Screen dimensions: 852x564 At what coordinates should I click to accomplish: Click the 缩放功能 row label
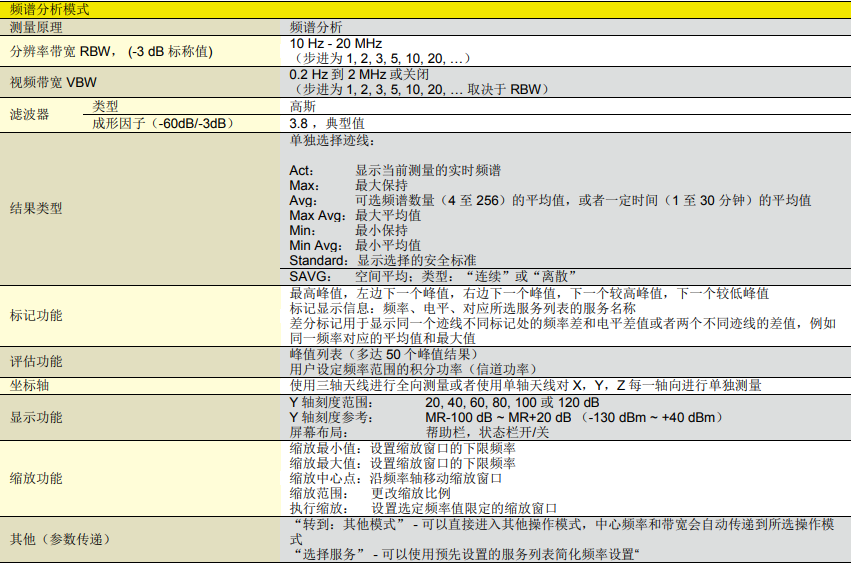36,478
